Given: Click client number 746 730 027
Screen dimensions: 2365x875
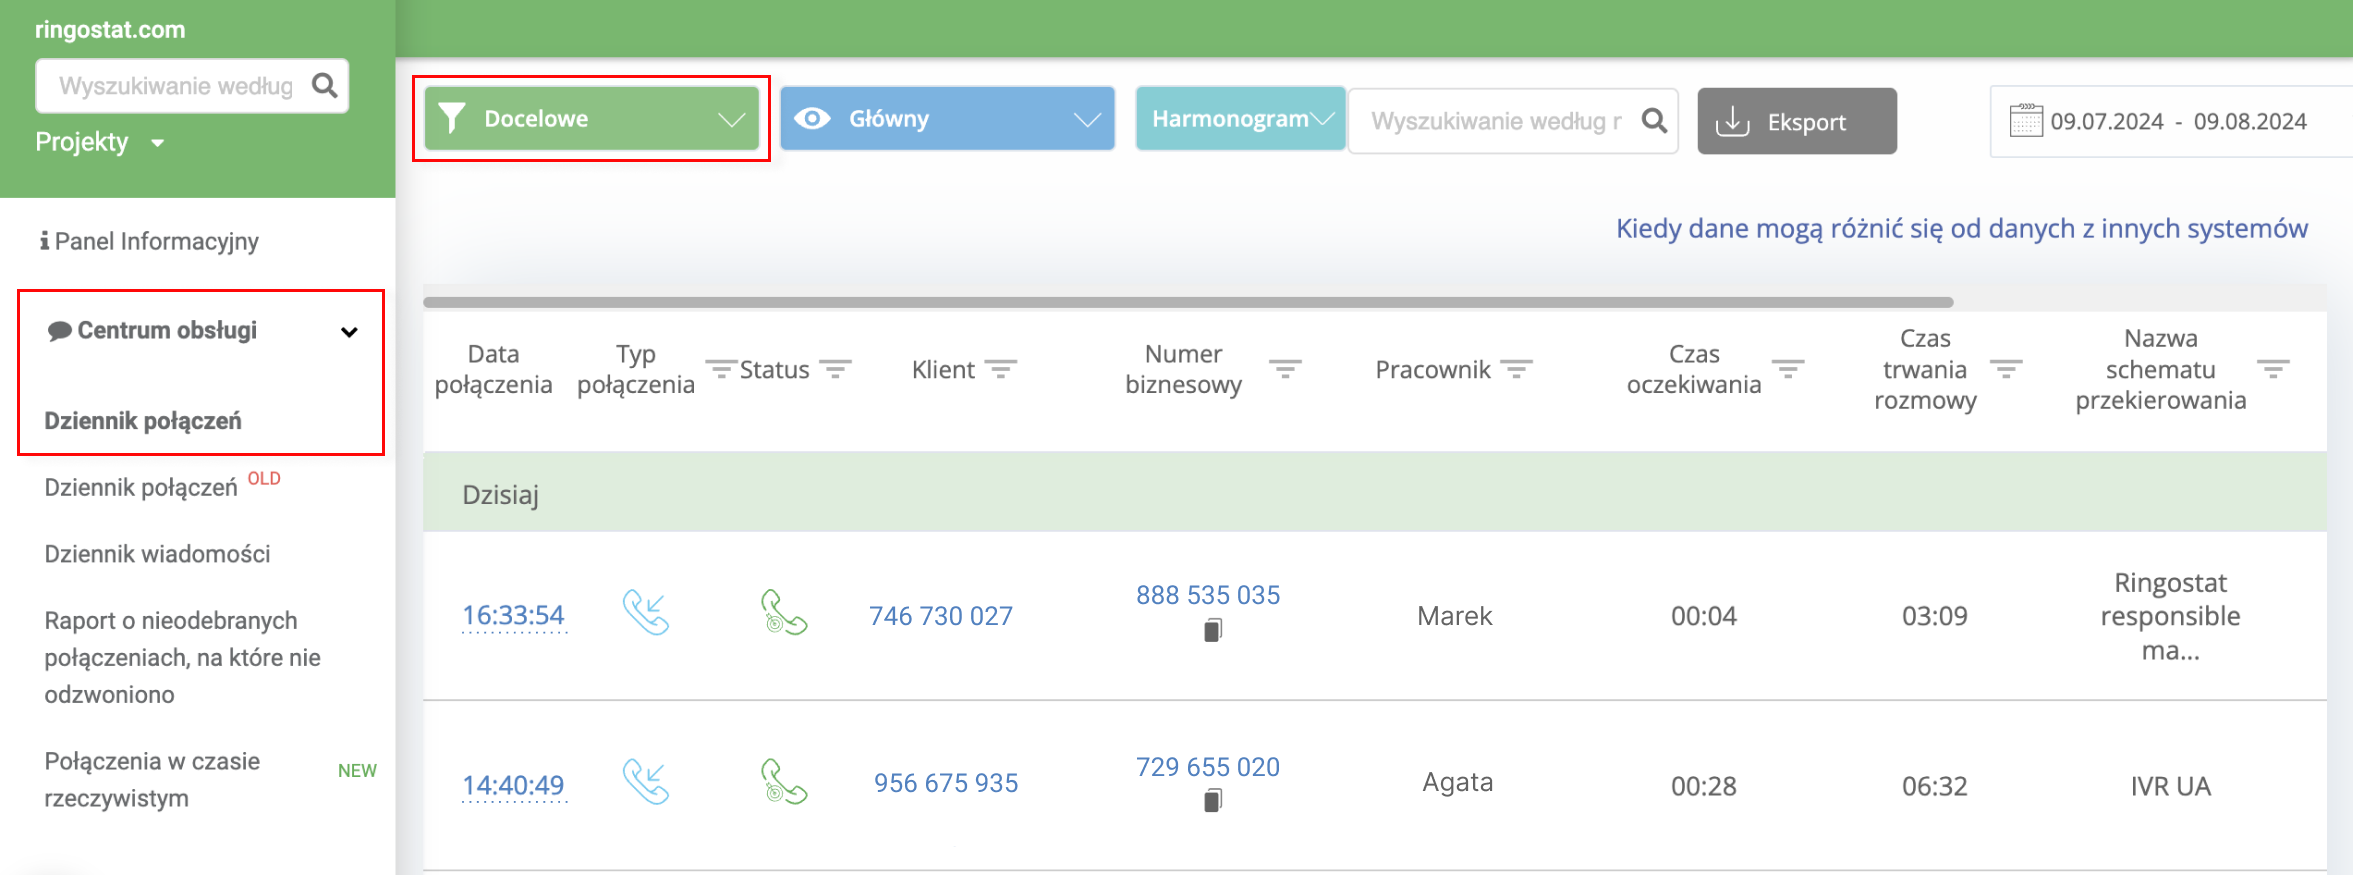Looking at the screenshot, I should tap(941, 616).
